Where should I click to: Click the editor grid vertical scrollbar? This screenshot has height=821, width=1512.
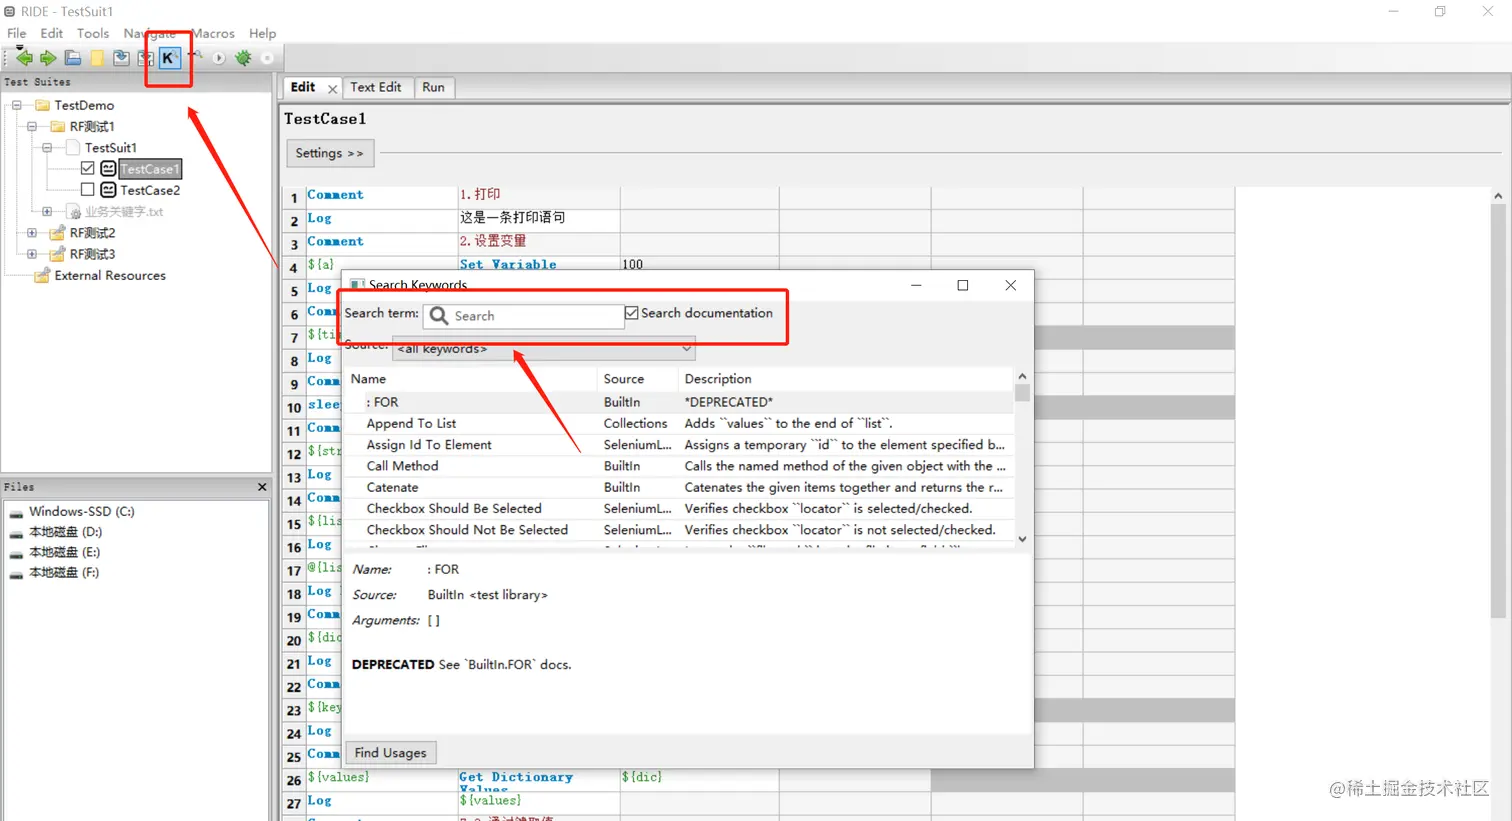pos(1498,410)
